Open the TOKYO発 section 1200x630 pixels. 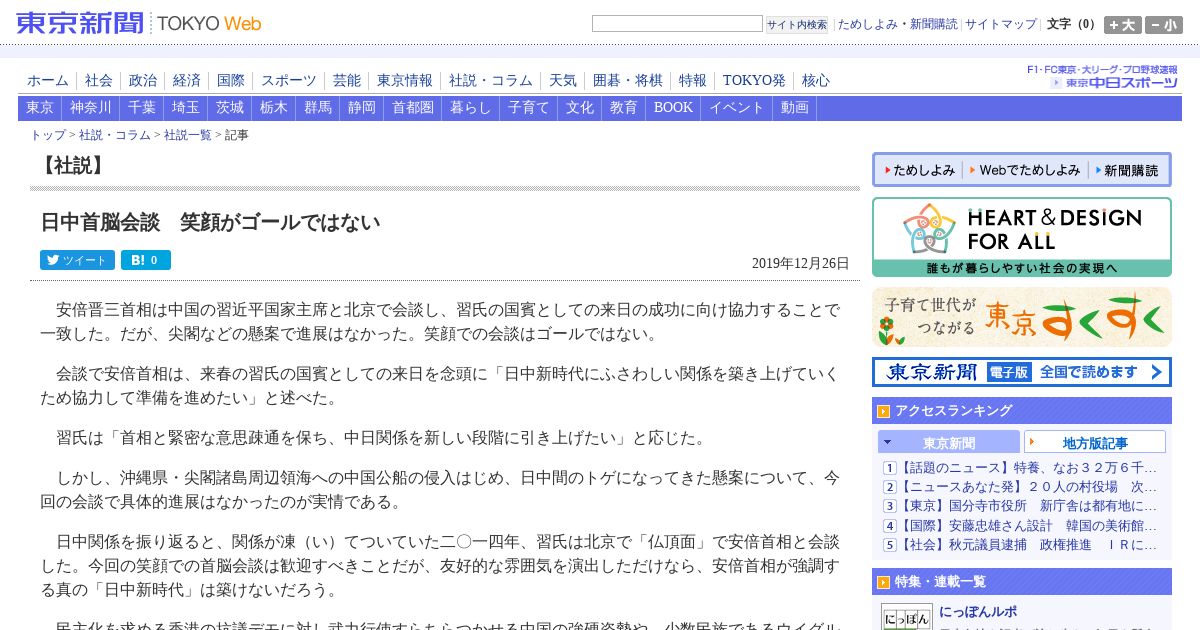pos(754,80)
